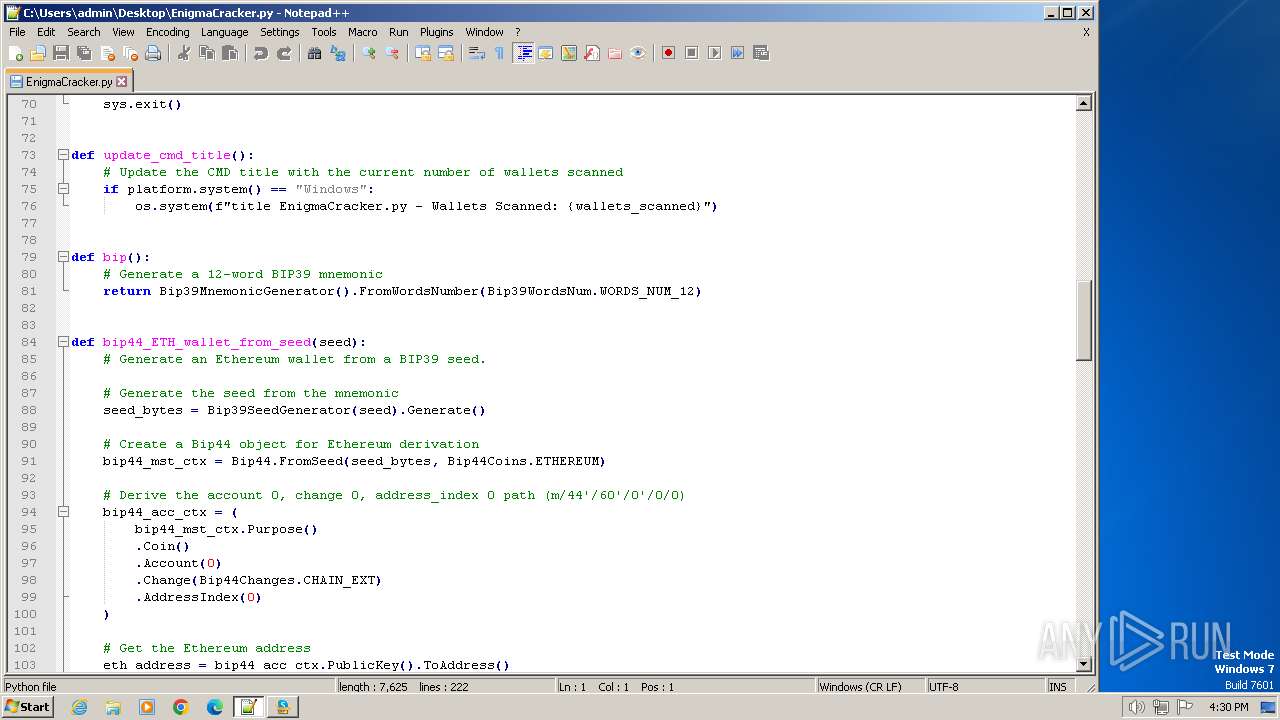1280x720 pixels.
Task: Collapse the update_cmd_title function fold marker
Action: coord(63,155)
